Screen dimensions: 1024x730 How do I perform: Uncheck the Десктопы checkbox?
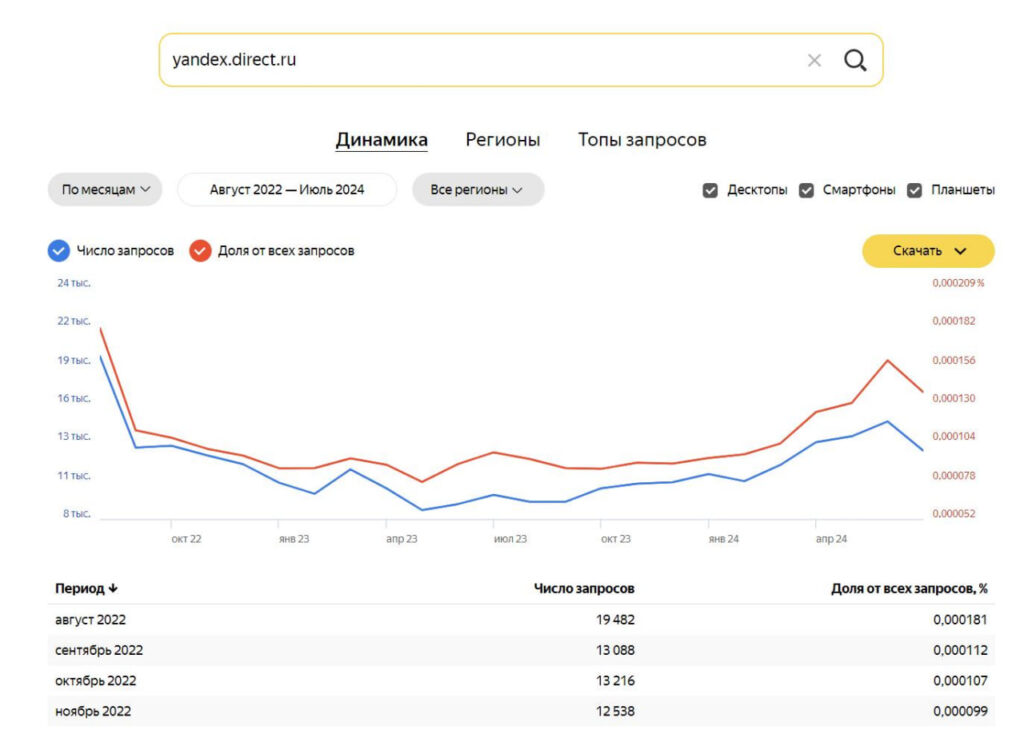711,190
